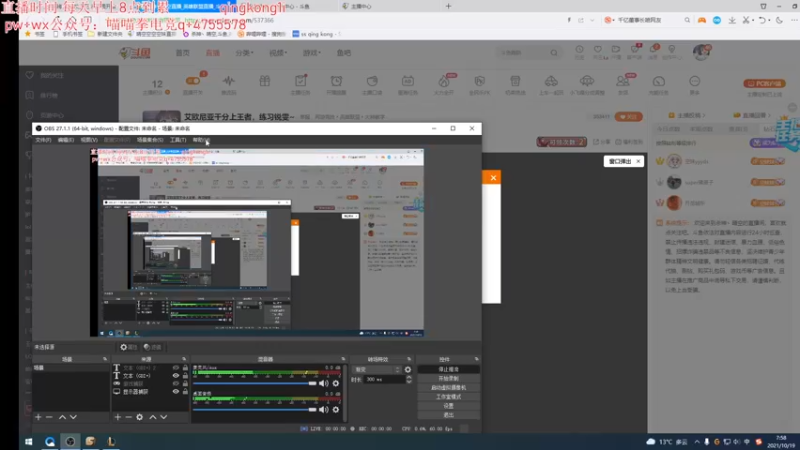Viewport: 800px width, 450px height.
Task: Open settings gear for the first mixer track
Action: [336, 383]
